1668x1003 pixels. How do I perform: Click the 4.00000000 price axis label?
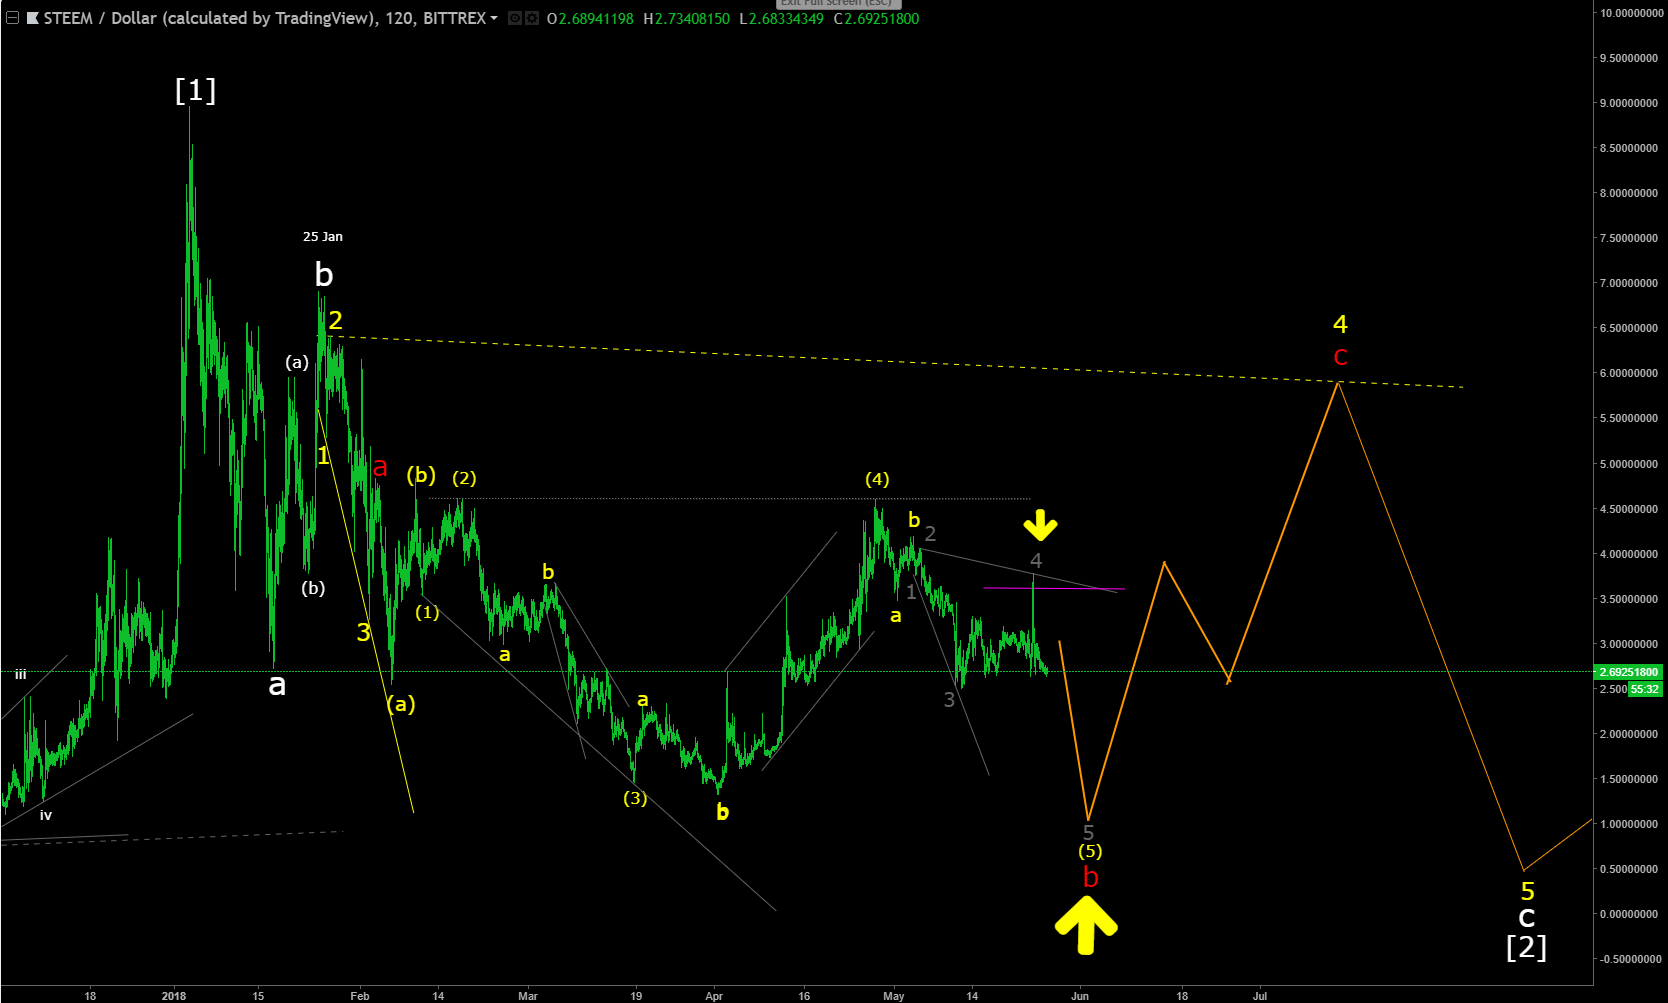pos(1629,554)
